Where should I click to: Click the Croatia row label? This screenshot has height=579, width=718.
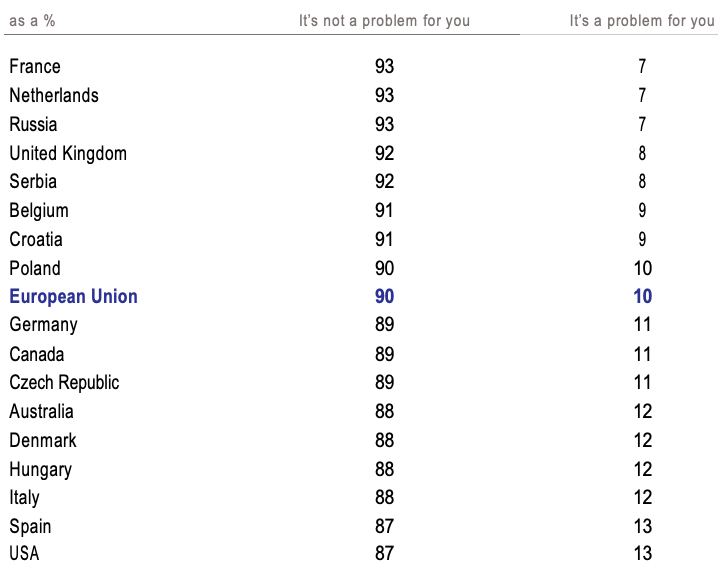coord(36,240)
